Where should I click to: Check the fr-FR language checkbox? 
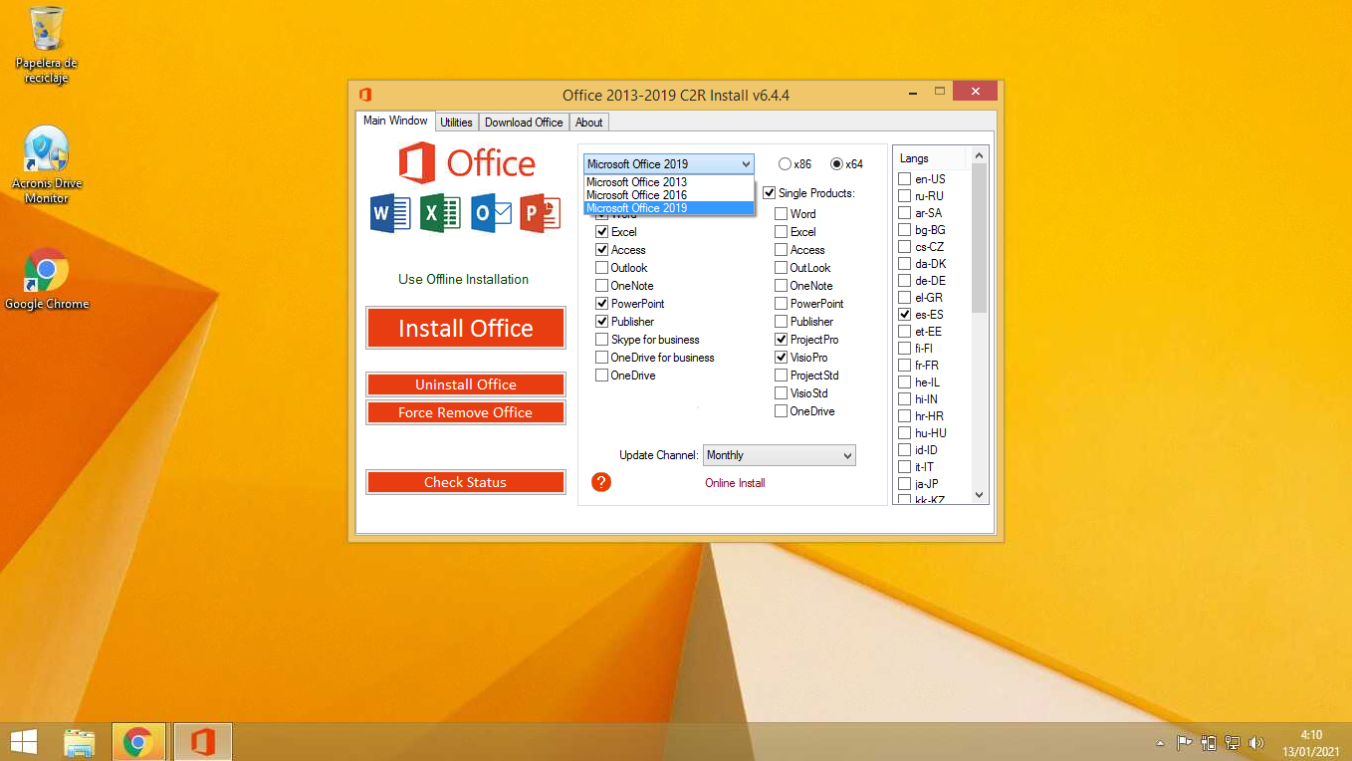(x=905, y=366)
